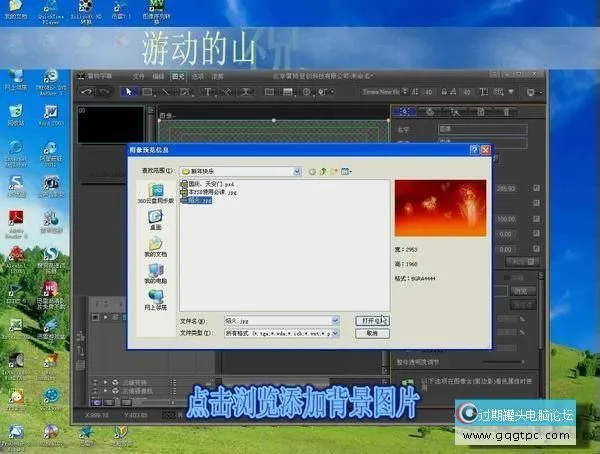
Task: Open the 编辑 menu
Action: (158, 76)
